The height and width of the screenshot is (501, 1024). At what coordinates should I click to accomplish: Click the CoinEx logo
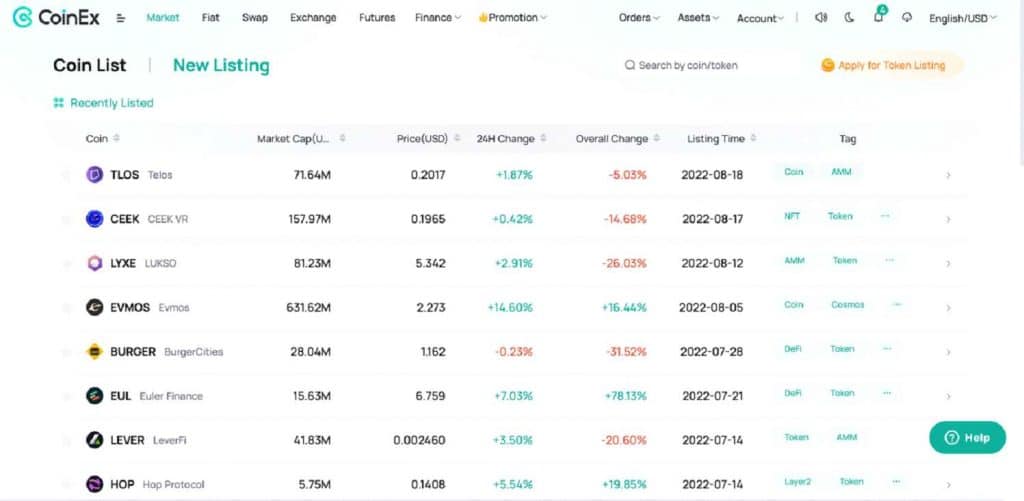click(x=56, y=18)
